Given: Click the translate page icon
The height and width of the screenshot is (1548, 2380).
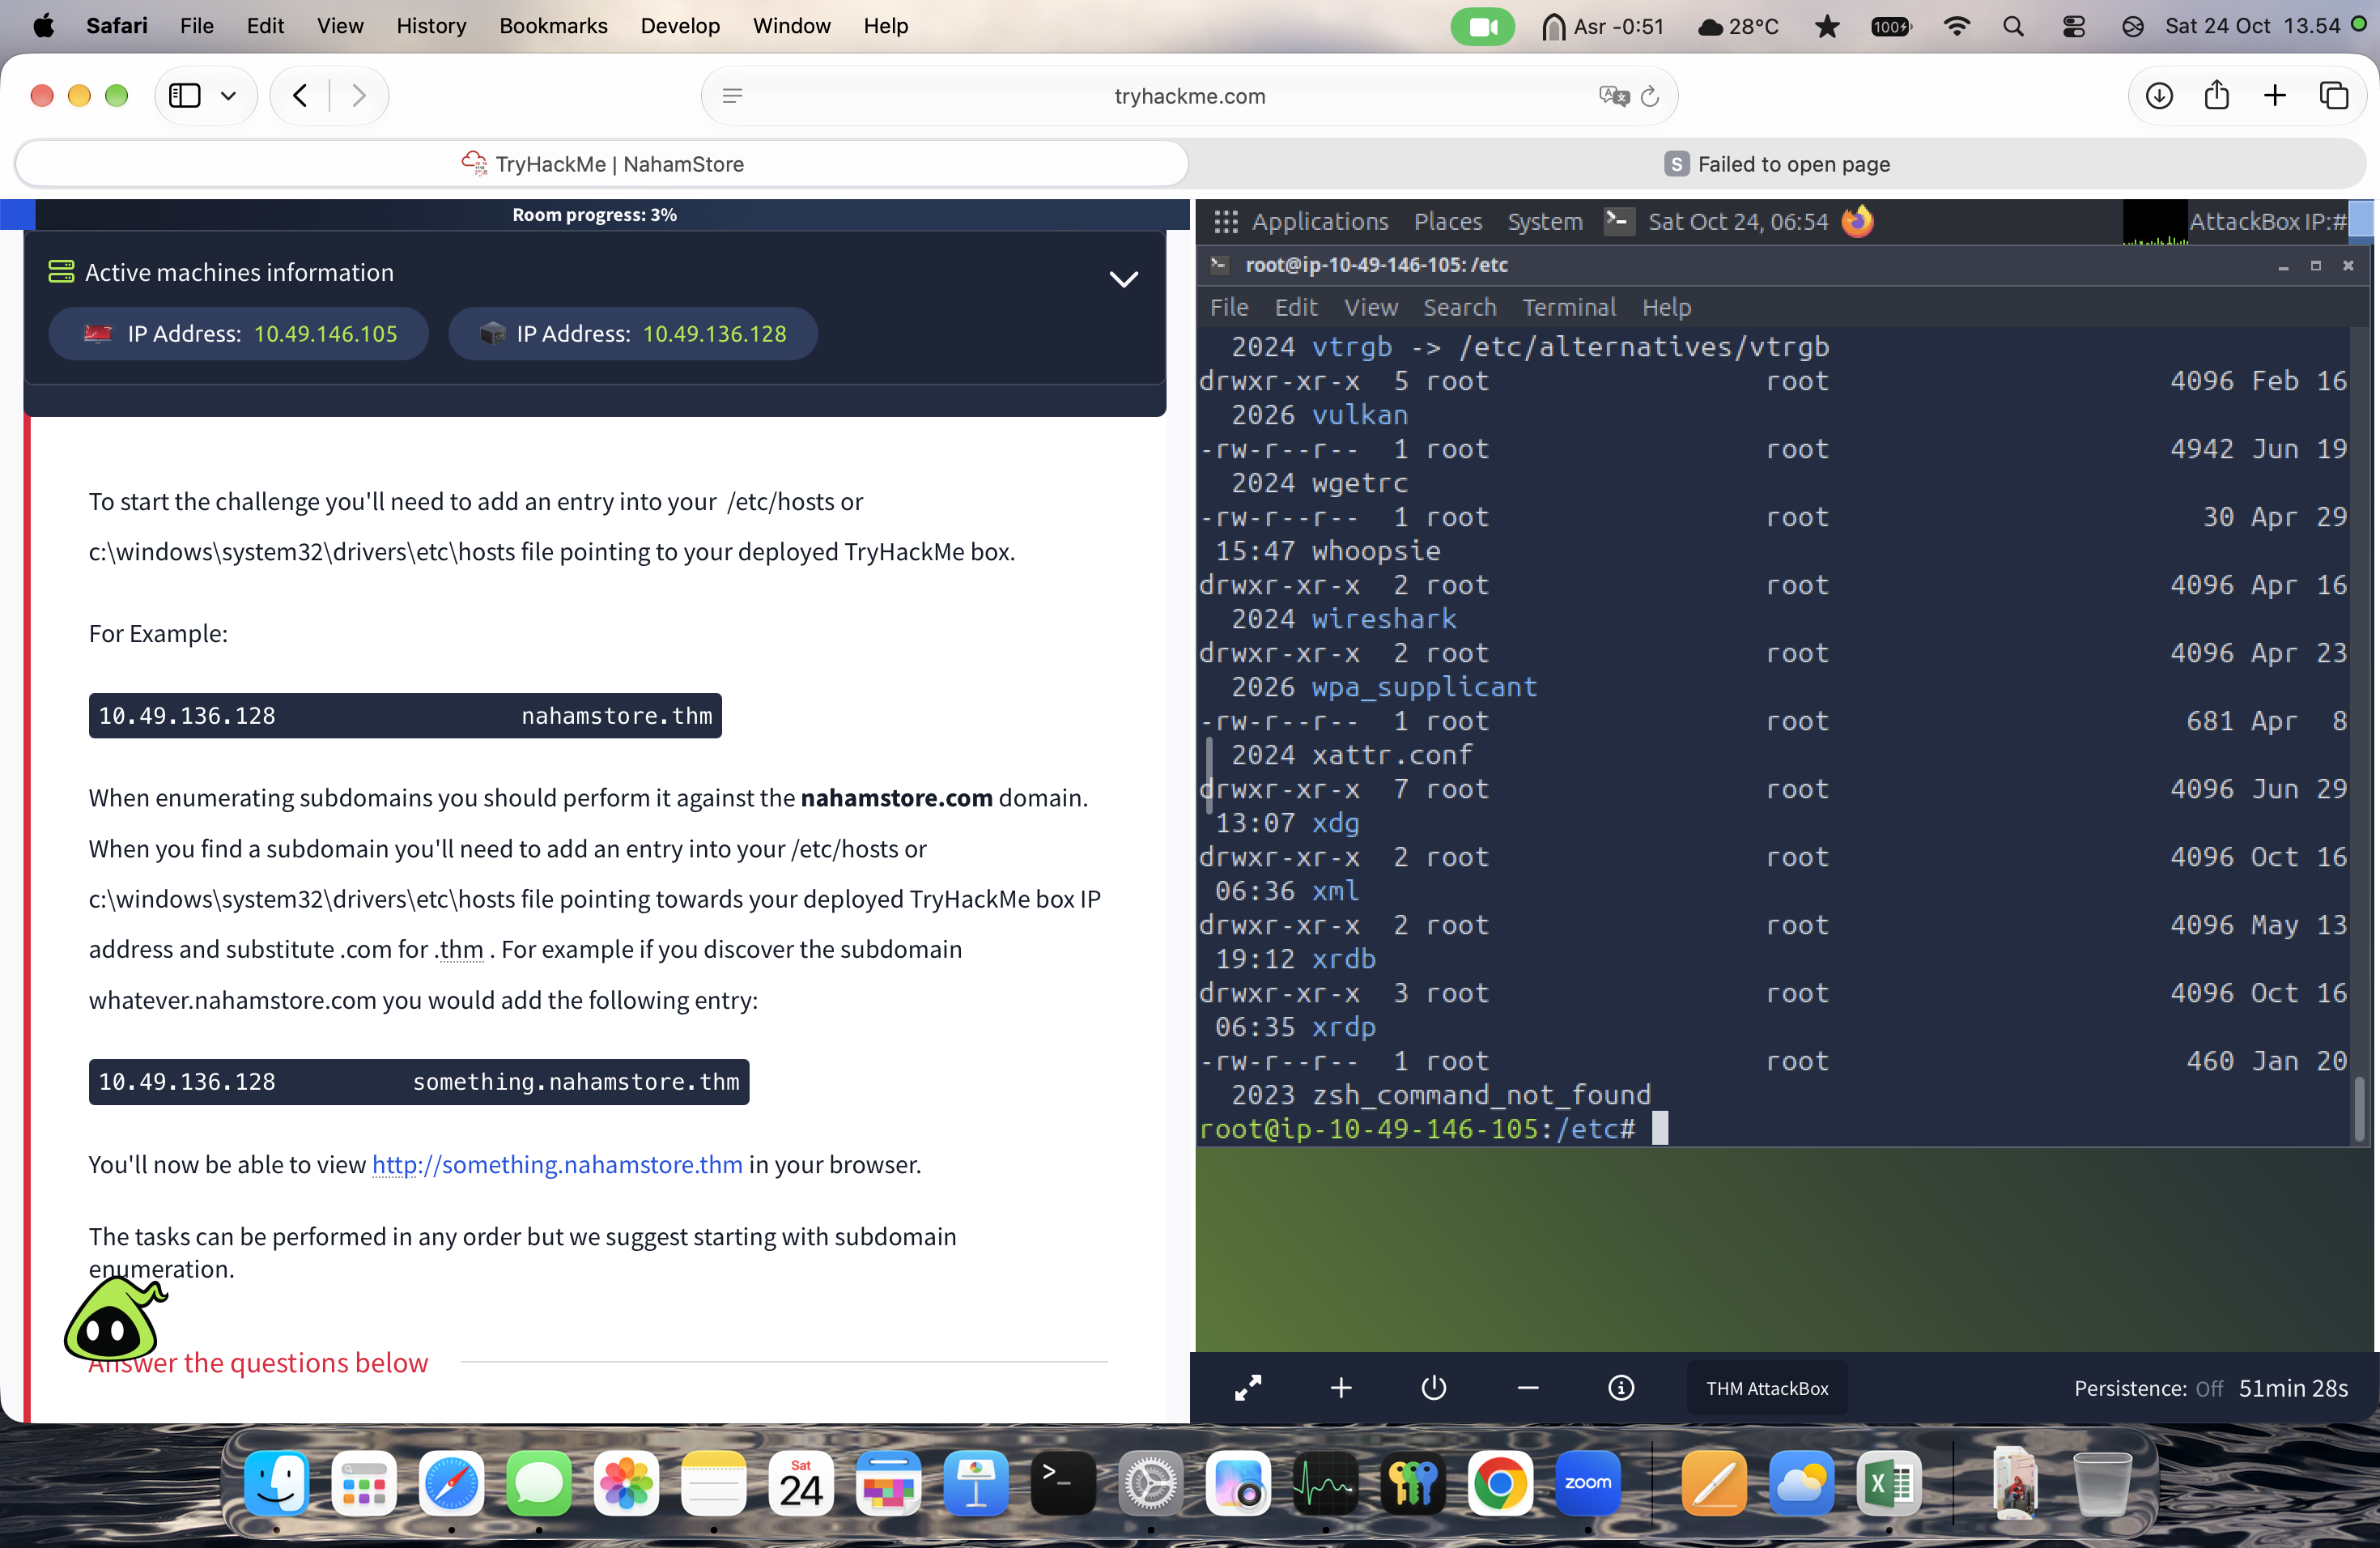Looking at the screenshot, I should 1613,96.
